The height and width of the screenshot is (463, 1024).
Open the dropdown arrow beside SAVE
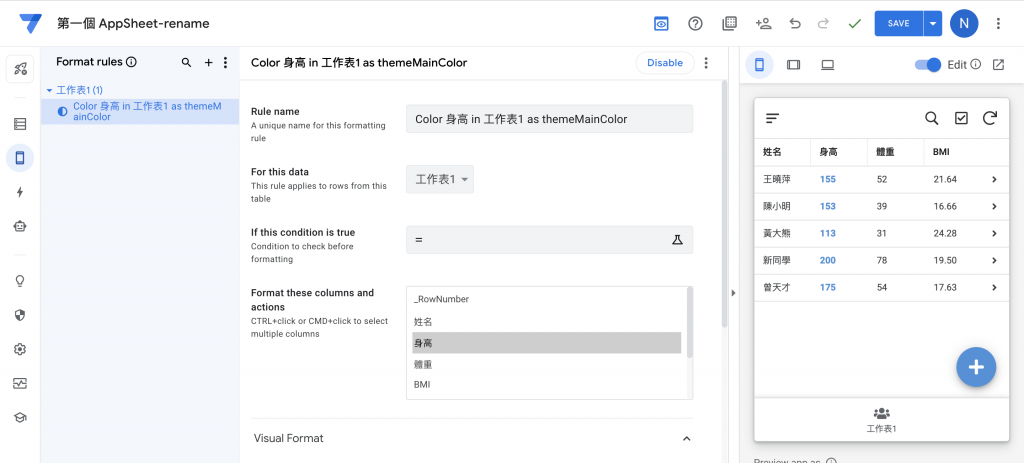pos(933,23)
